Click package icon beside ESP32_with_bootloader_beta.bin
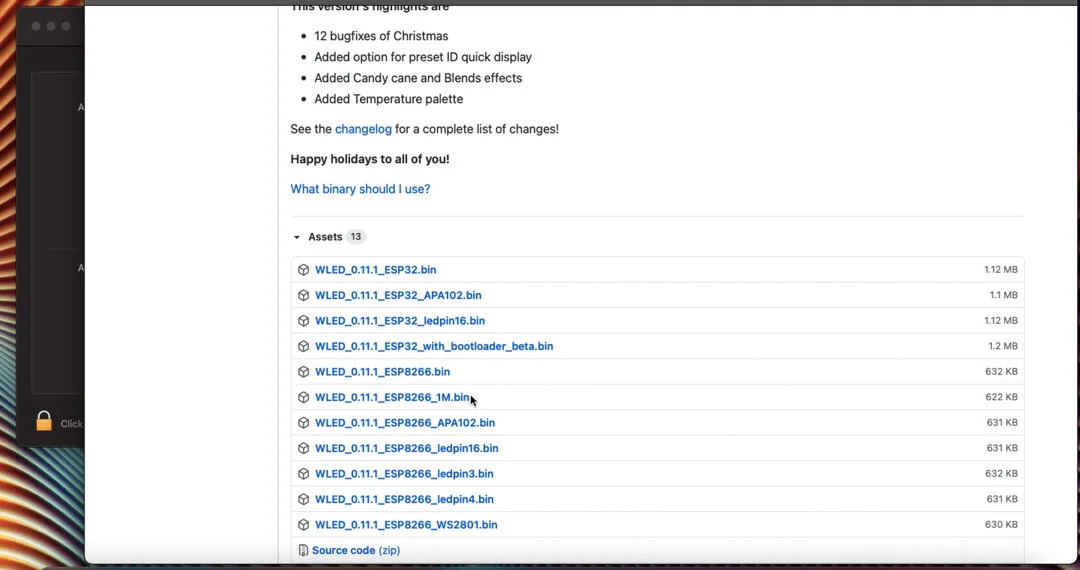The width and height of the screenshot is (1080, 570). click(303, 346)
